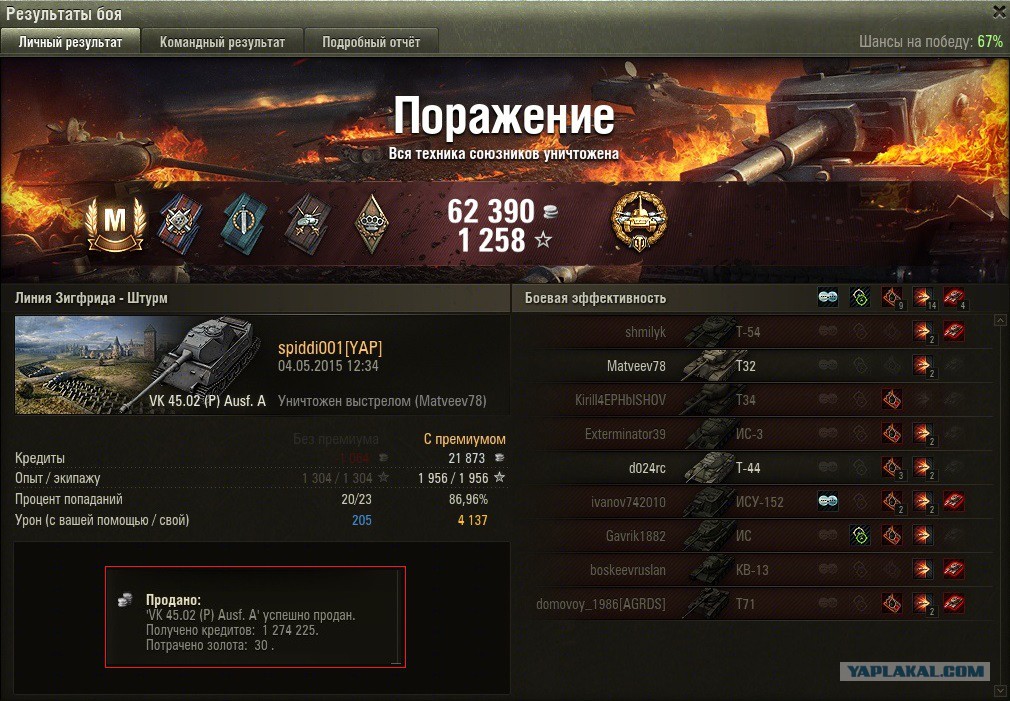The height and width of the screenshot is (701, 1010).
Task: Click the spotted icon in ivanov742010 row
Action: (x=828, y=501)
